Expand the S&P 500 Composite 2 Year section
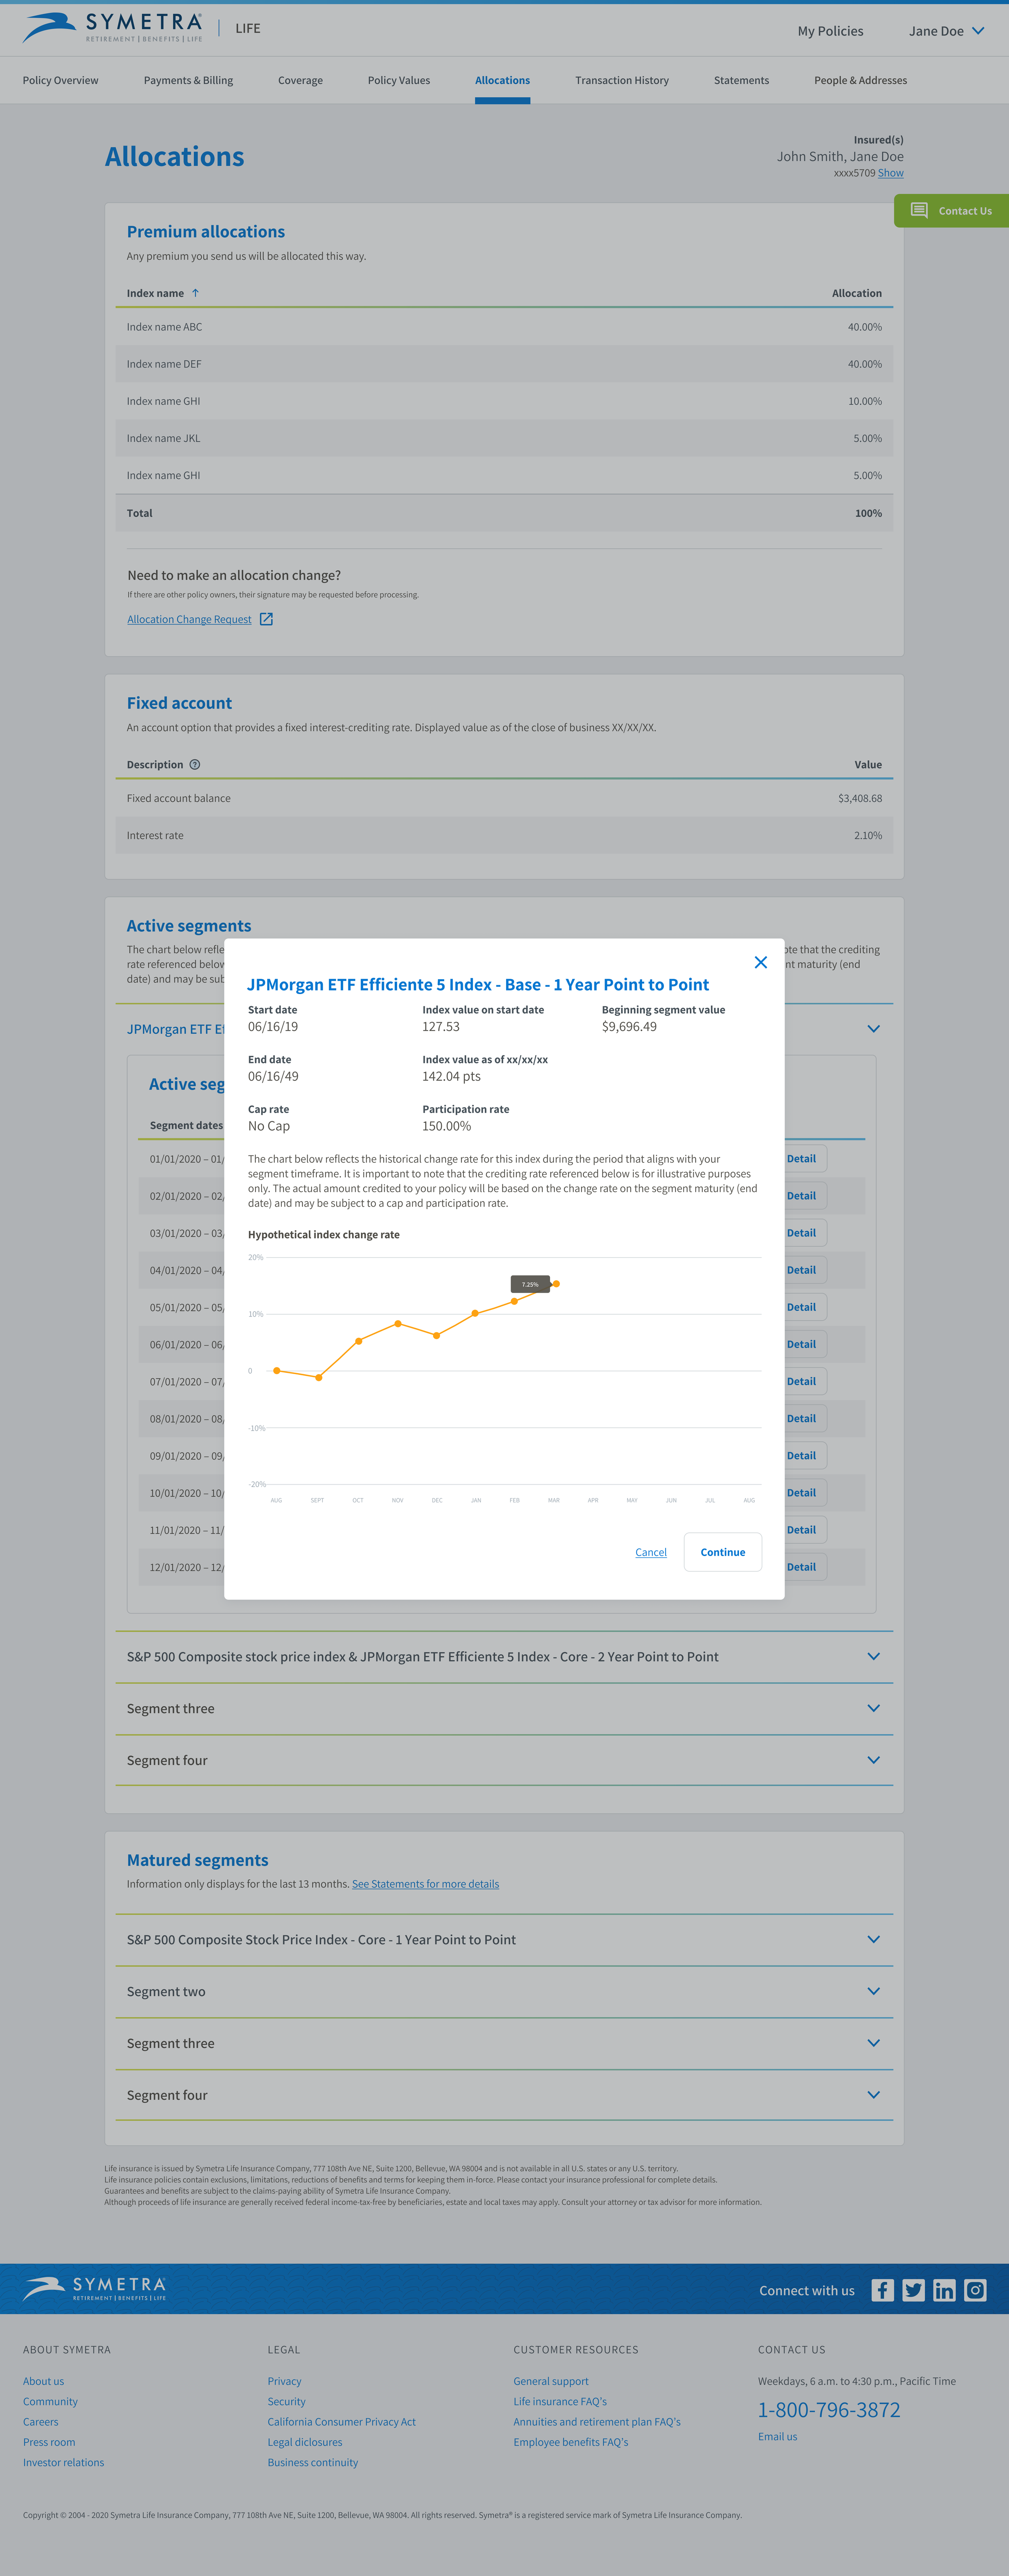The image size is (1009, 2576). (872, 1656)
